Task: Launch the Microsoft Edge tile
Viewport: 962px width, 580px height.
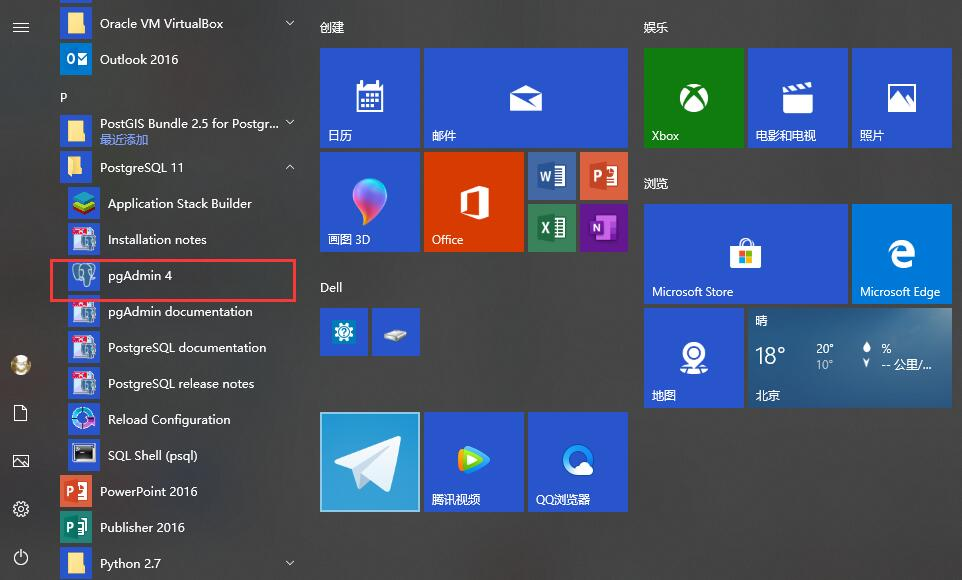Action: (902, 254)
